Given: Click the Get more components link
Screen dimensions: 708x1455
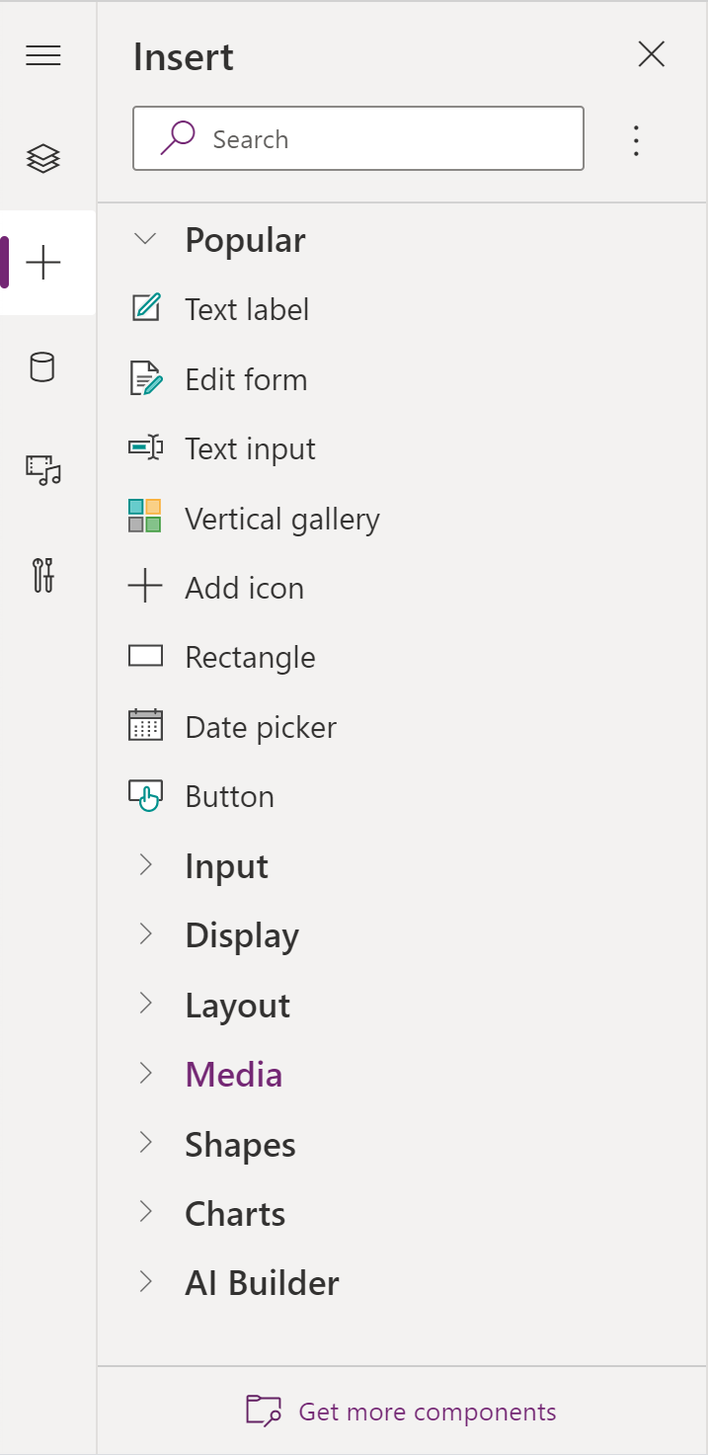Looking at the screenshot, I should (x=427, y=1411).
